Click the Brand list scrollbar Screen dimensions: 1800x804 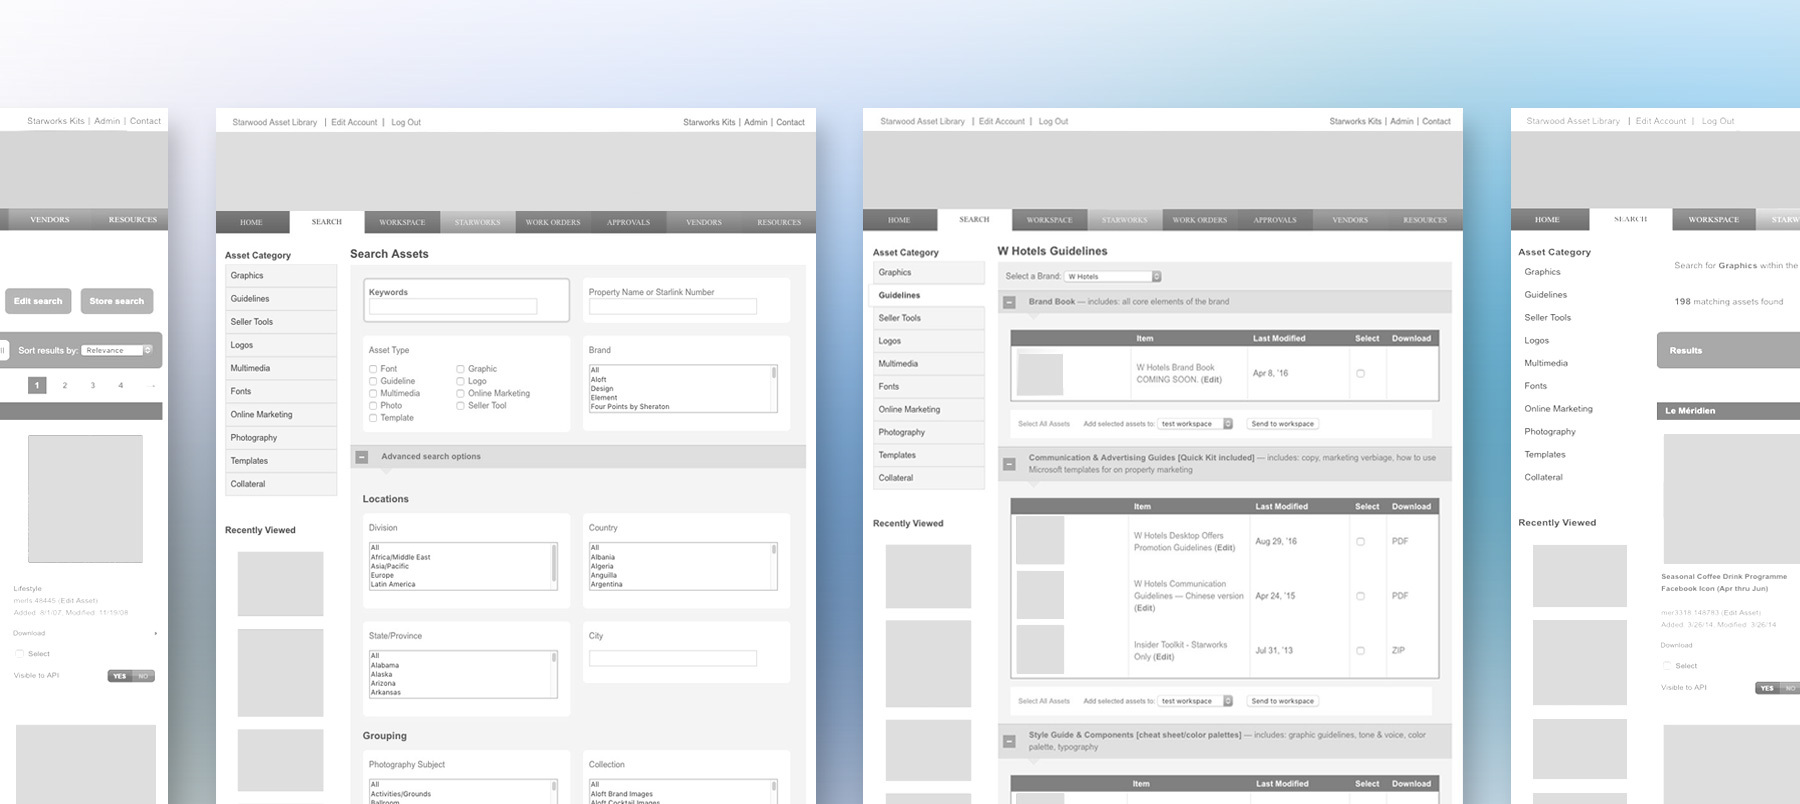tap(774, 388)
